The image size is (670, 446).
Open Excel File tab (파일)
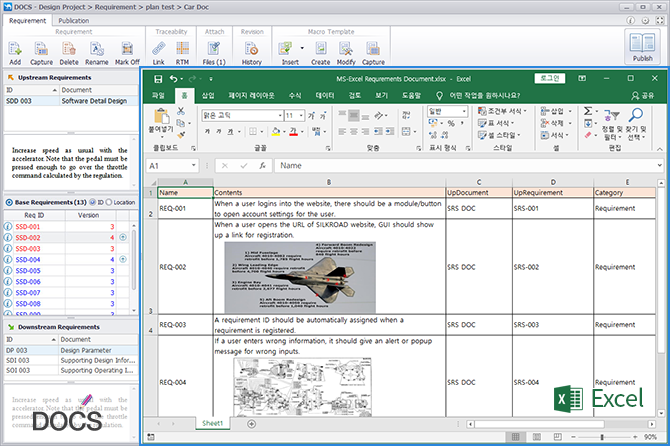pos(158,95)
